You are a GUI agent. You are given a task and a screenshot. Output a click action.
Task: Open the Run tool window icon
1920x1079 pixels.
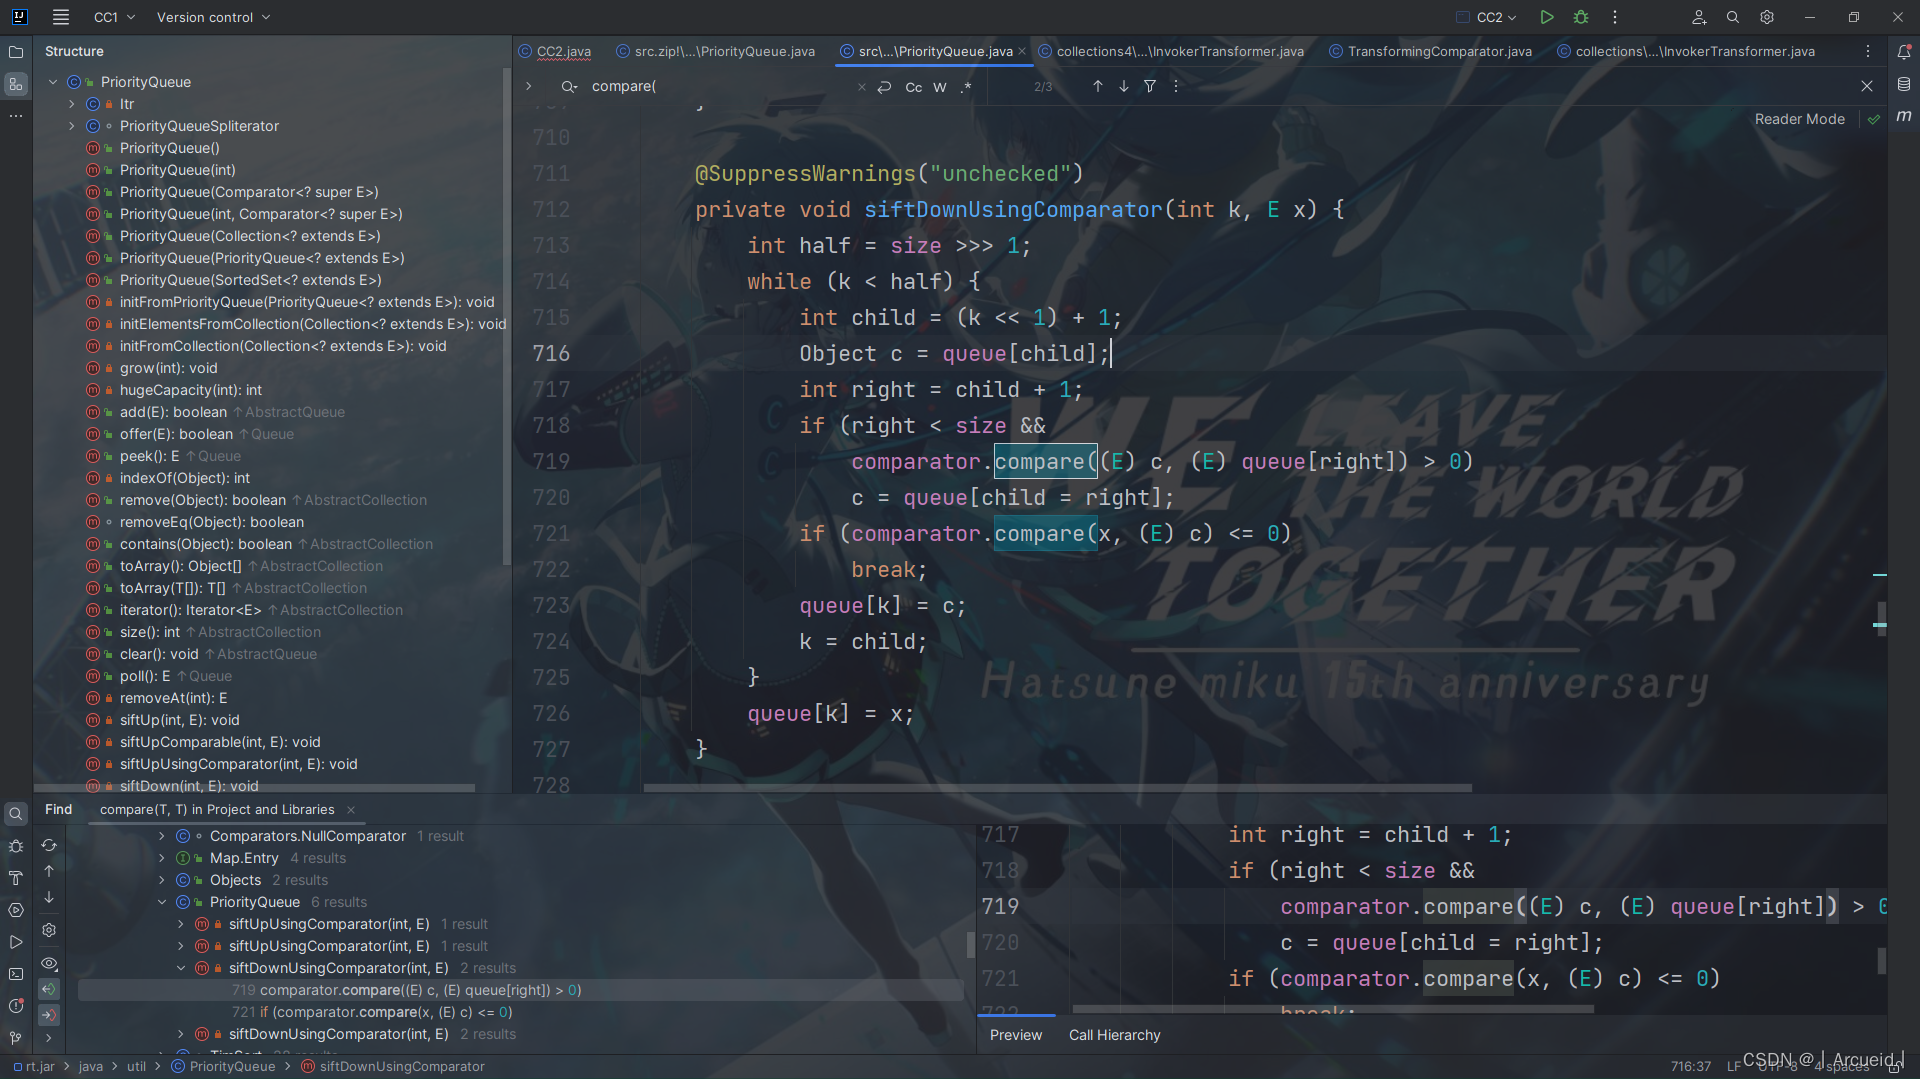[16, 942]
